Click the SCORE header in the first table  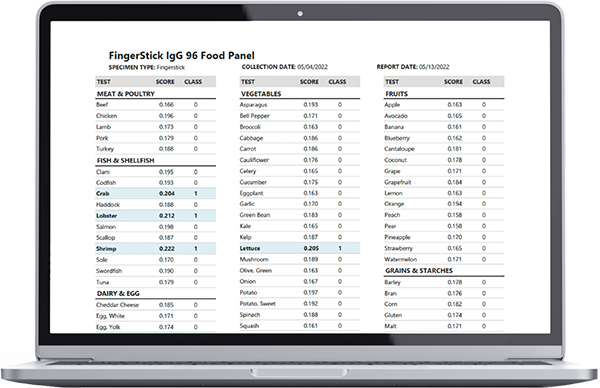pyautogui.click(x=165, y=82)
